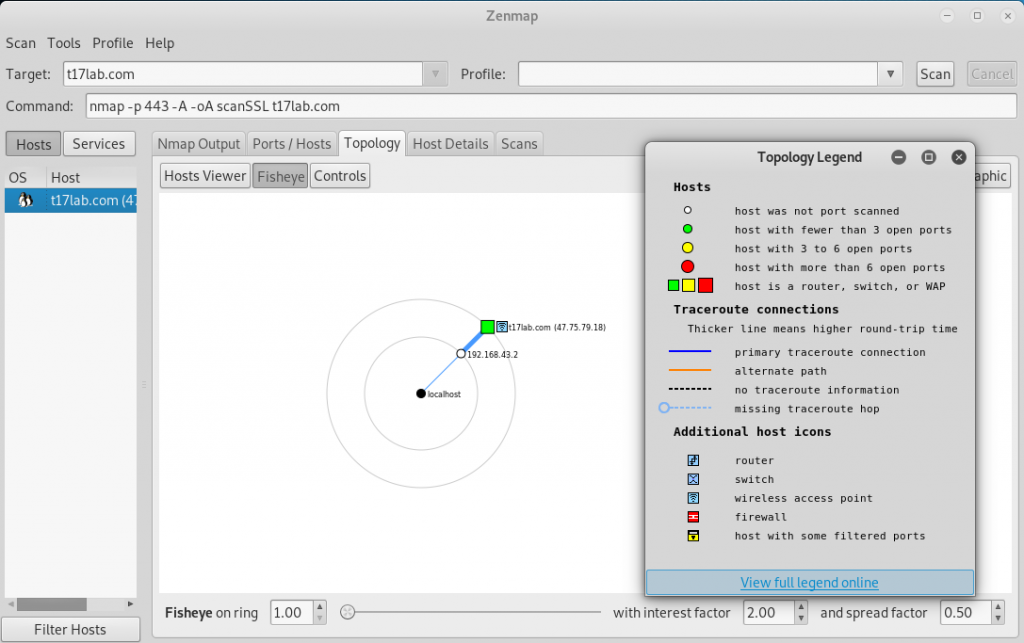Open the Controls panel in Topology view

pos(340,175)
